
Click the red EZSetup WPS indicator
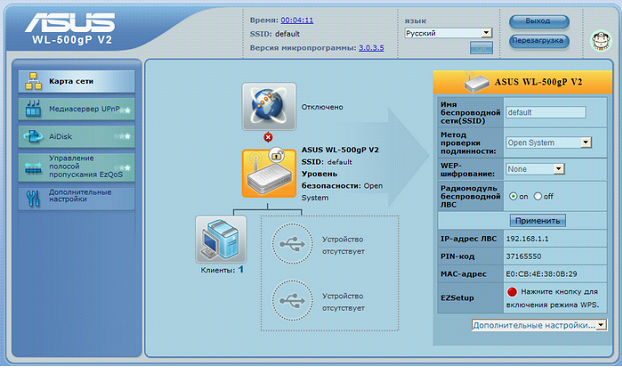pos(512,292)
